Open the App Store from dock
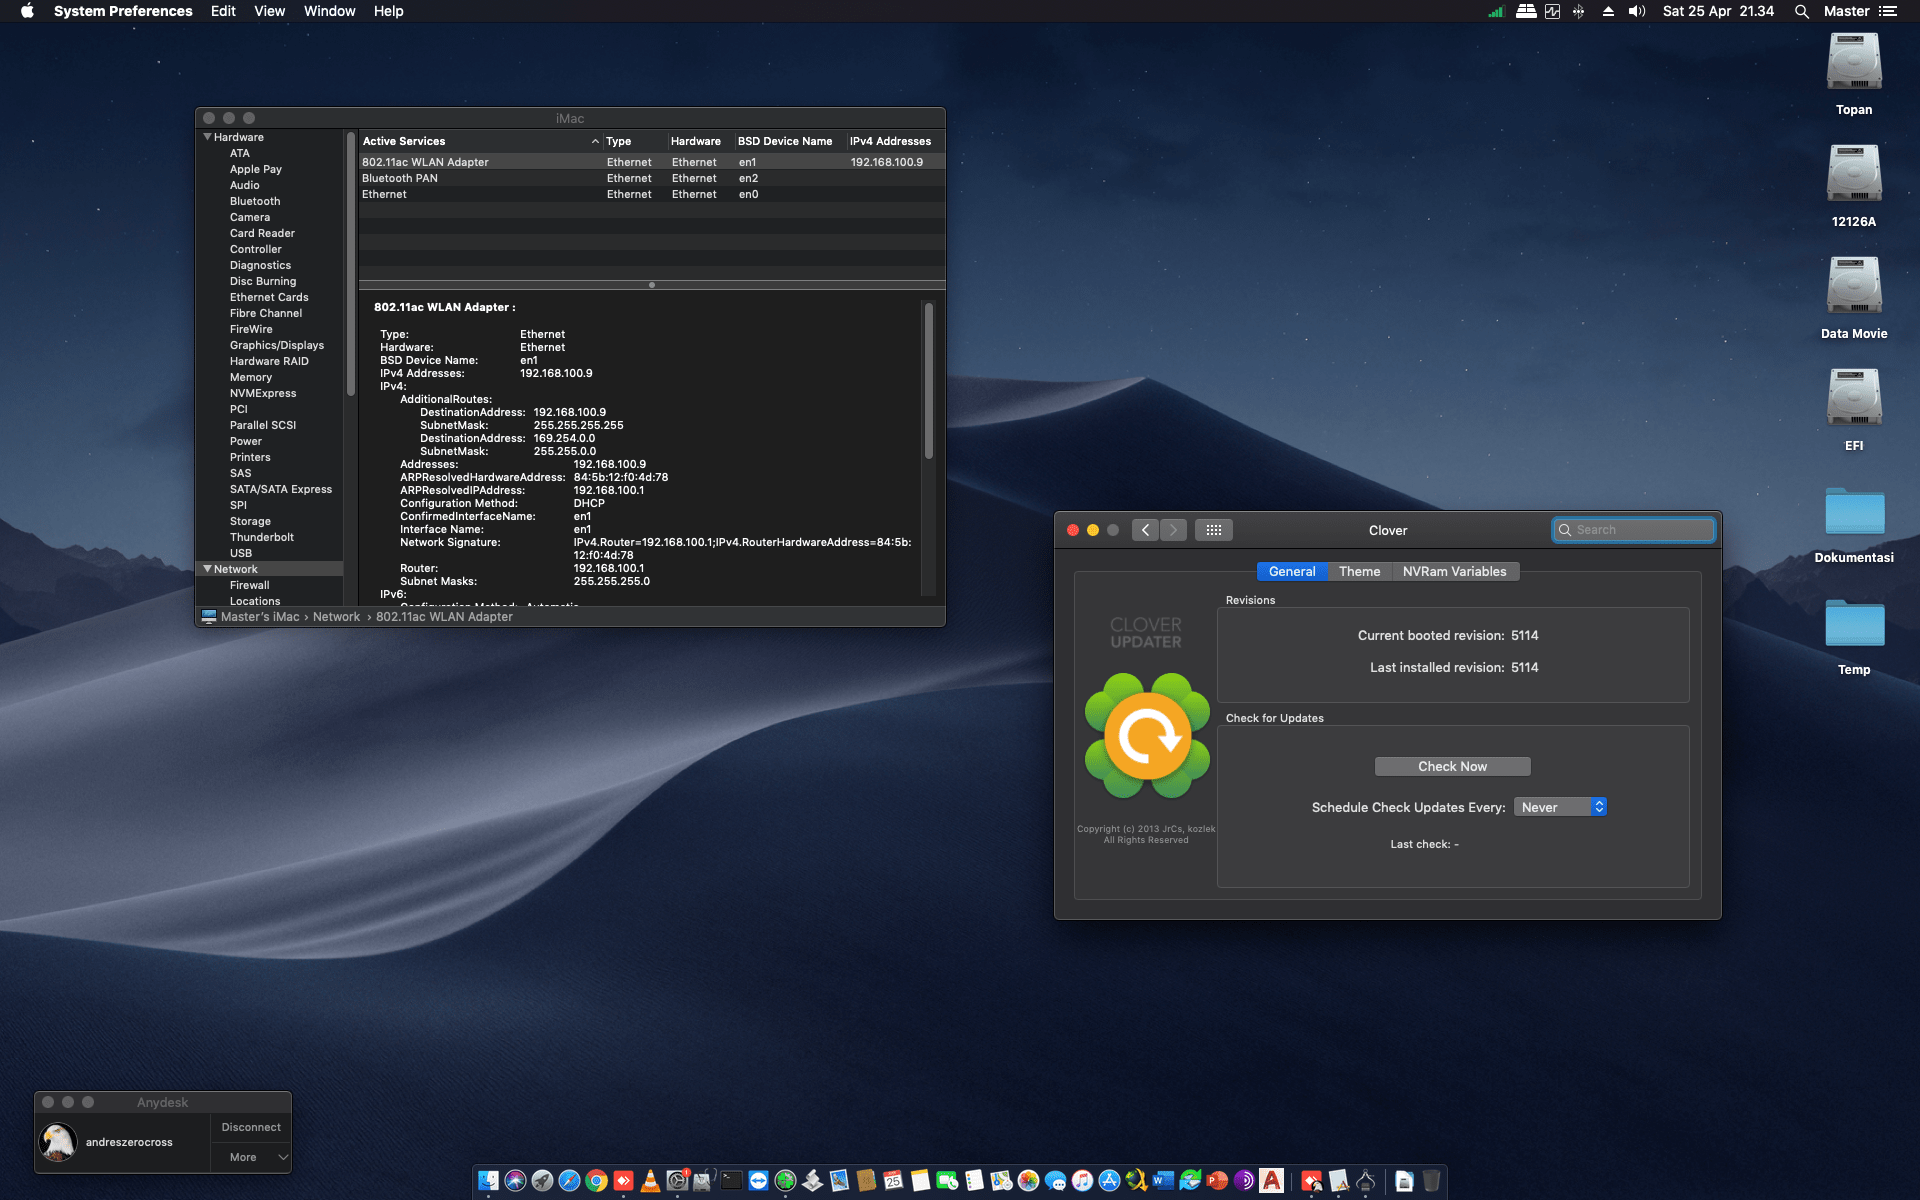 [1109, 1181]
